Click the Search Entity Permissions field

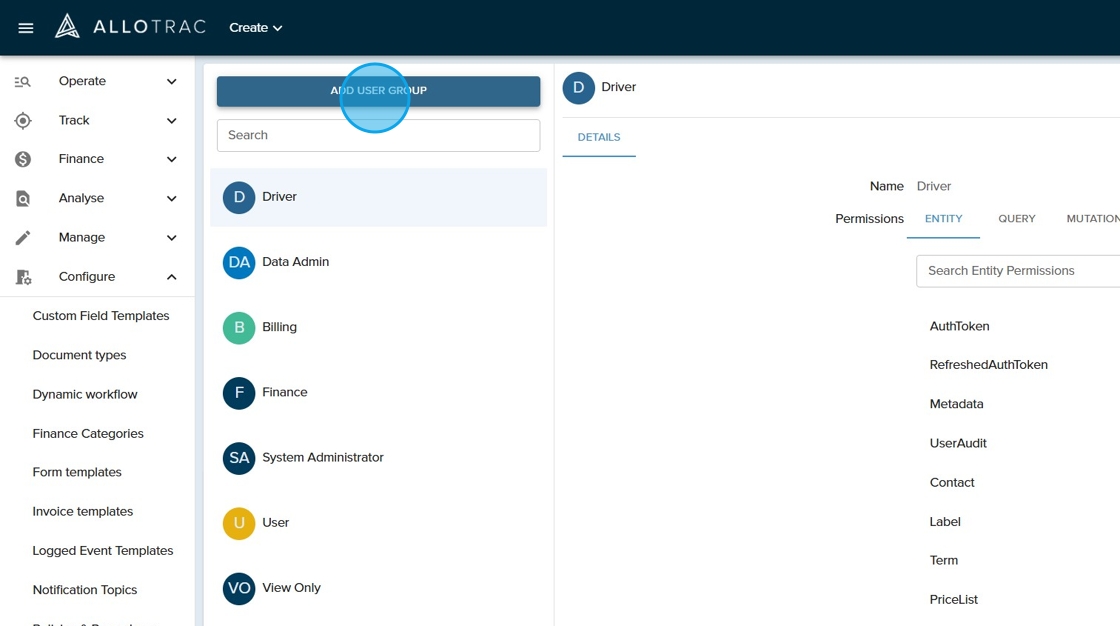pos(1015,271)
